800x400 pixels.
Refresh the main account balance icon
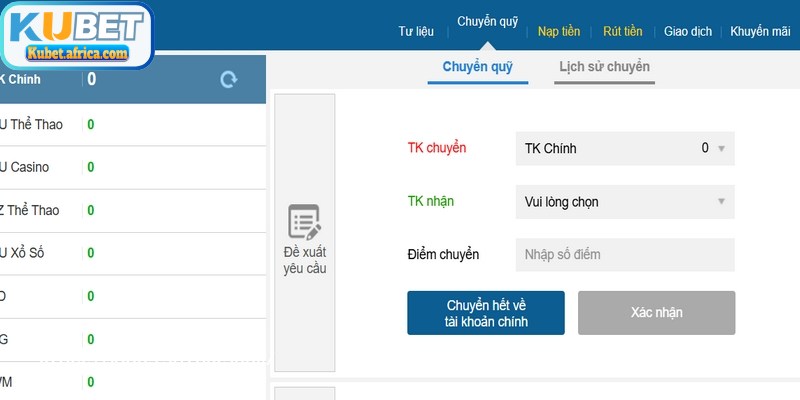[229, 80]
